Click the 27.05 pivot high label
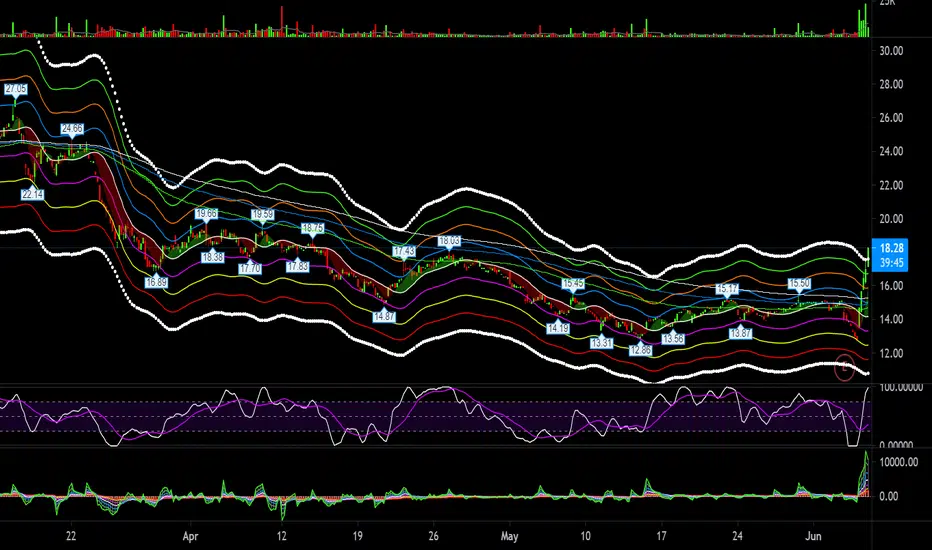The height and width of the screenshot is (550, 932). 16,89
